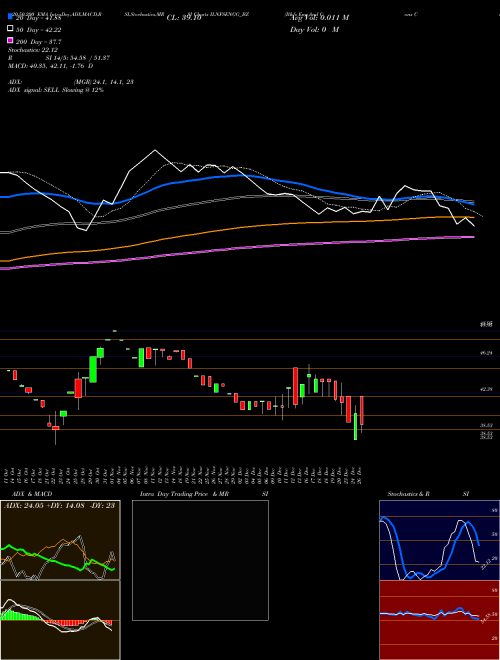Click the ADX (MGR) 24.1, 14.1, 23 readout

click(x=71, y=82)
